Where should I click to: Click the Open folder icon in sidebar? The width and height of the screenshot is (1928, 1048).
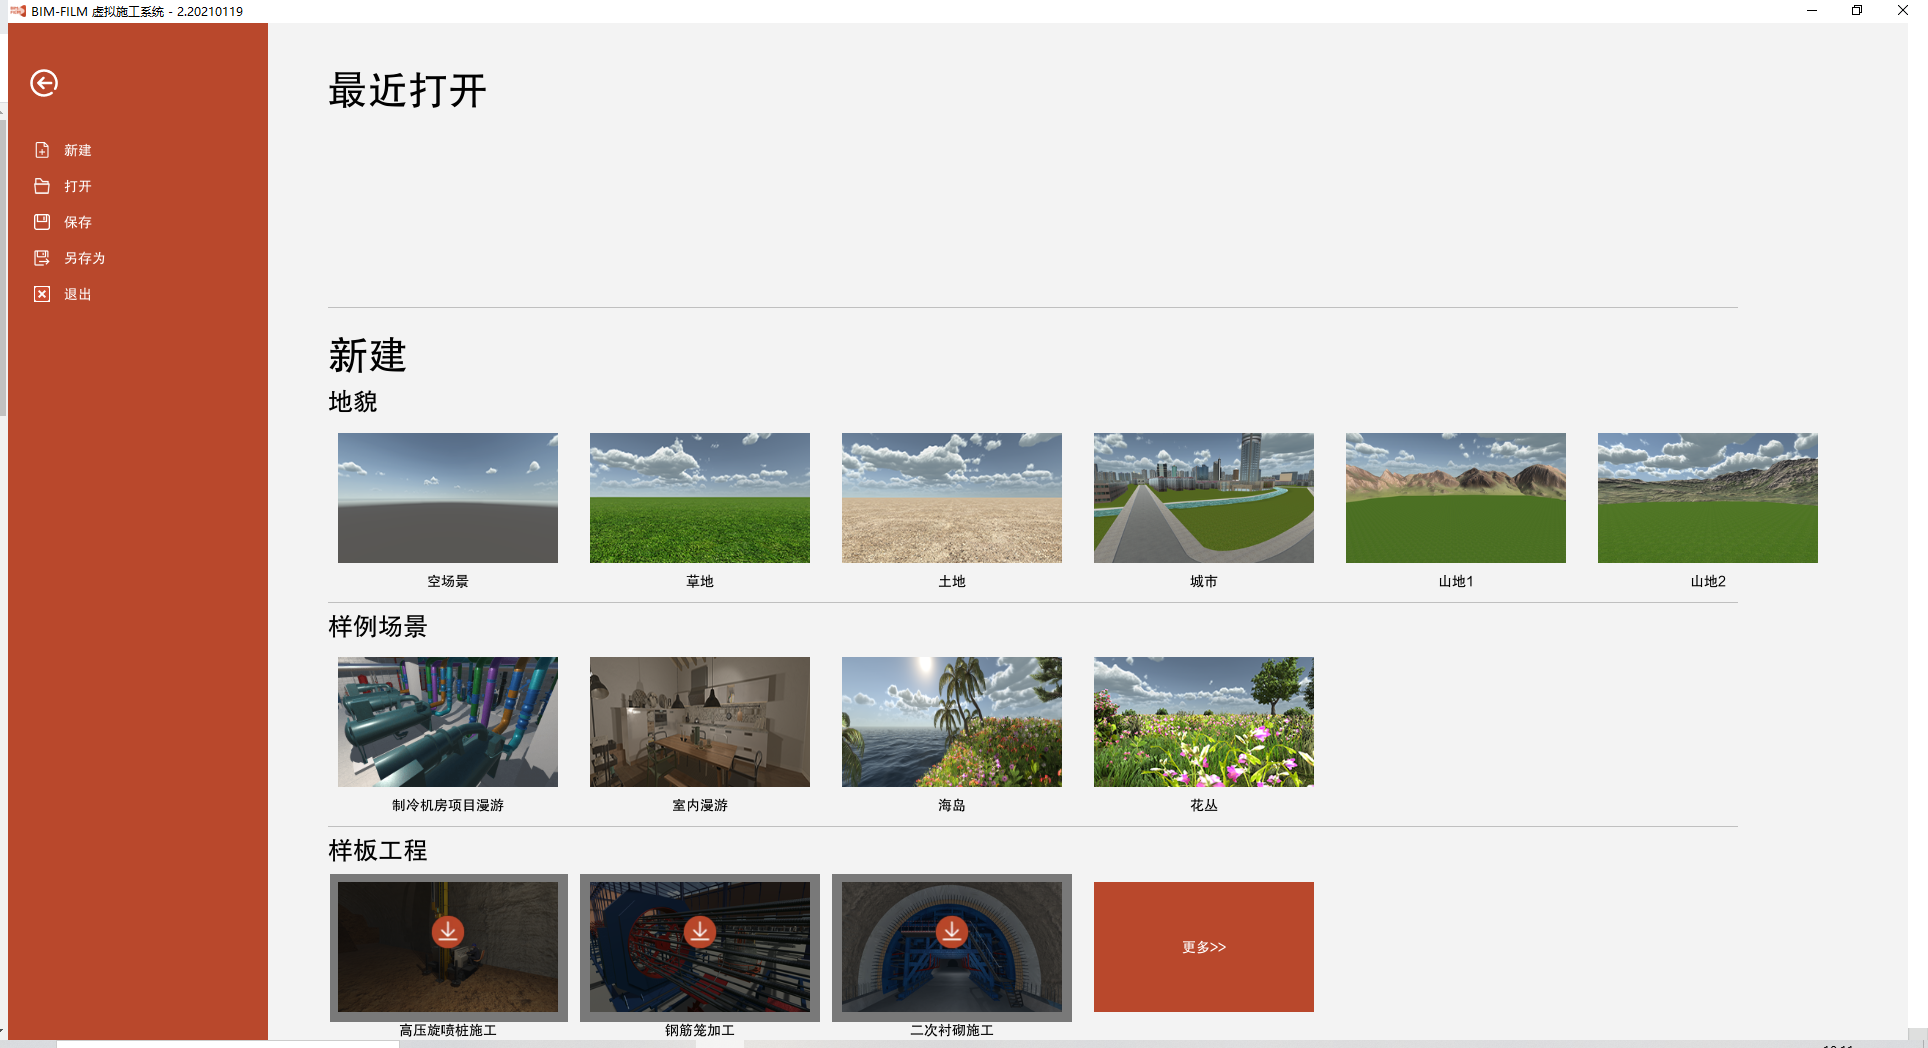pyautogui.click(x=42, y=186)
